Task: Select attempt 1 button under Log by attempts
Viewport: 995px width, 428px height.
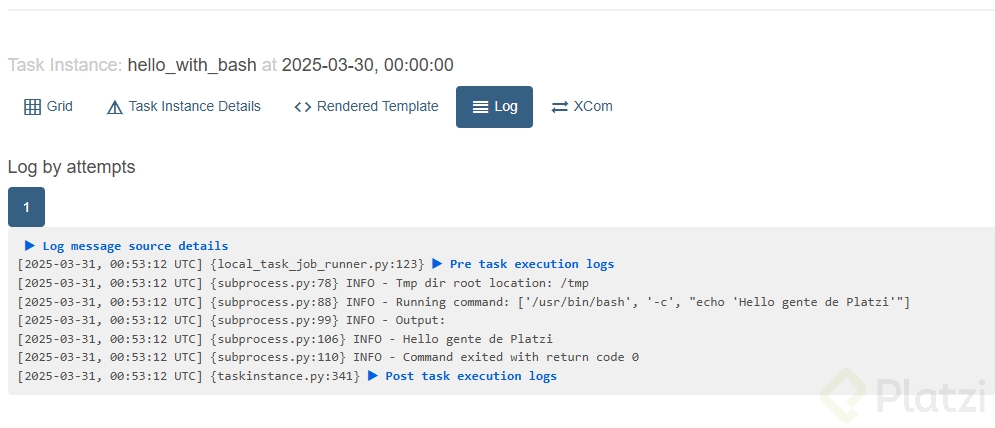Action: coord(26,207)
